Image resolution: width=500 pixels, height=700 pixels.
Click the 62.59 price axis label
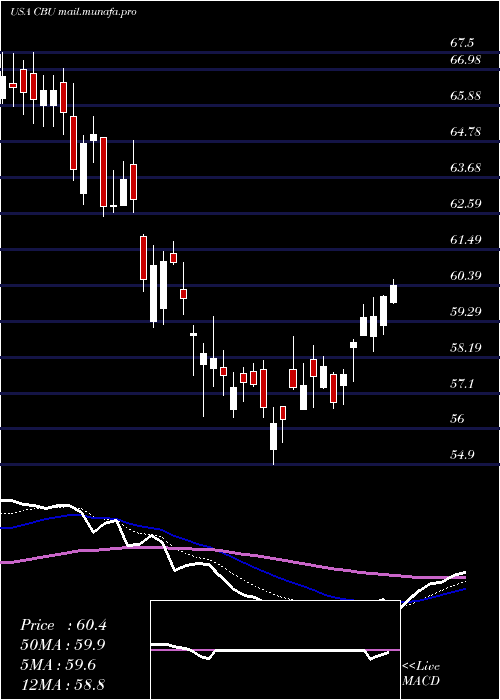[465, 204]
